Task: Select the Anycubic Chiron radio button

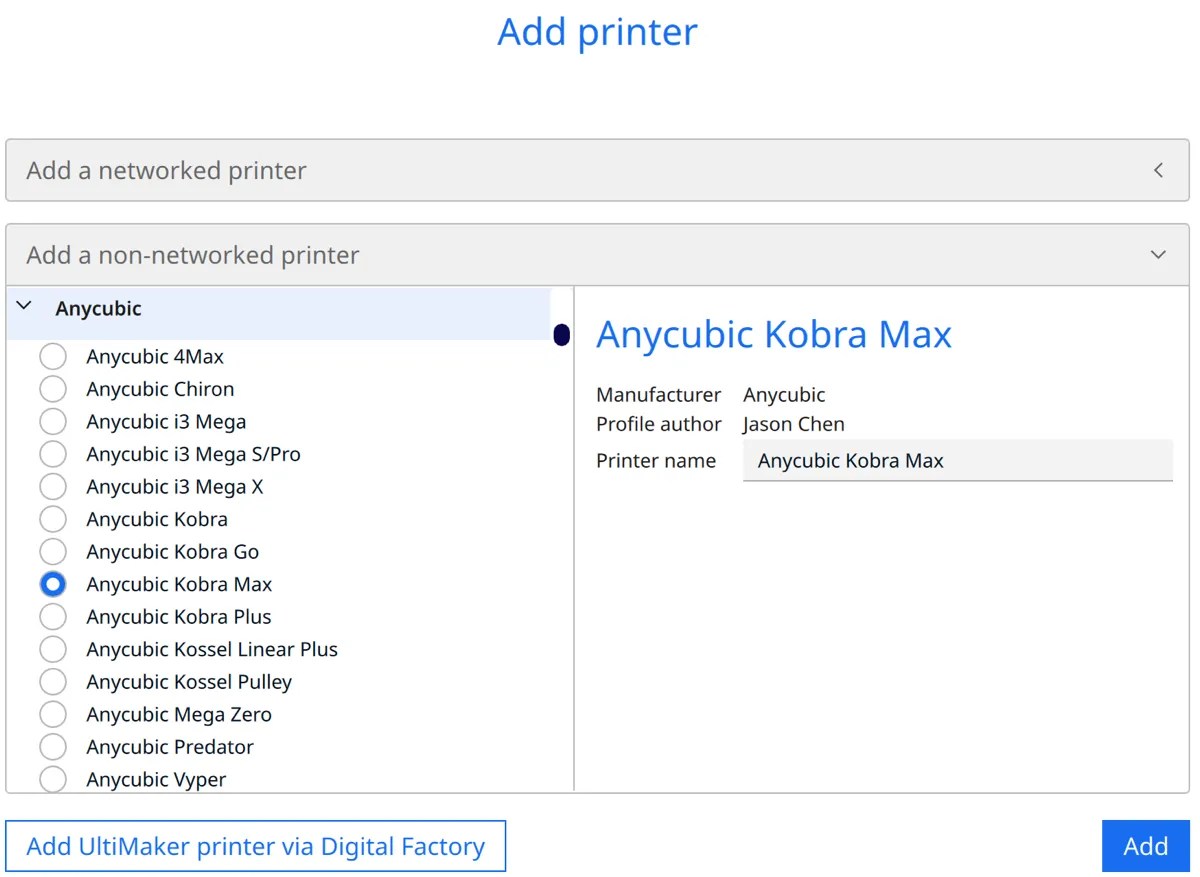Action: [x=53, y=389]
